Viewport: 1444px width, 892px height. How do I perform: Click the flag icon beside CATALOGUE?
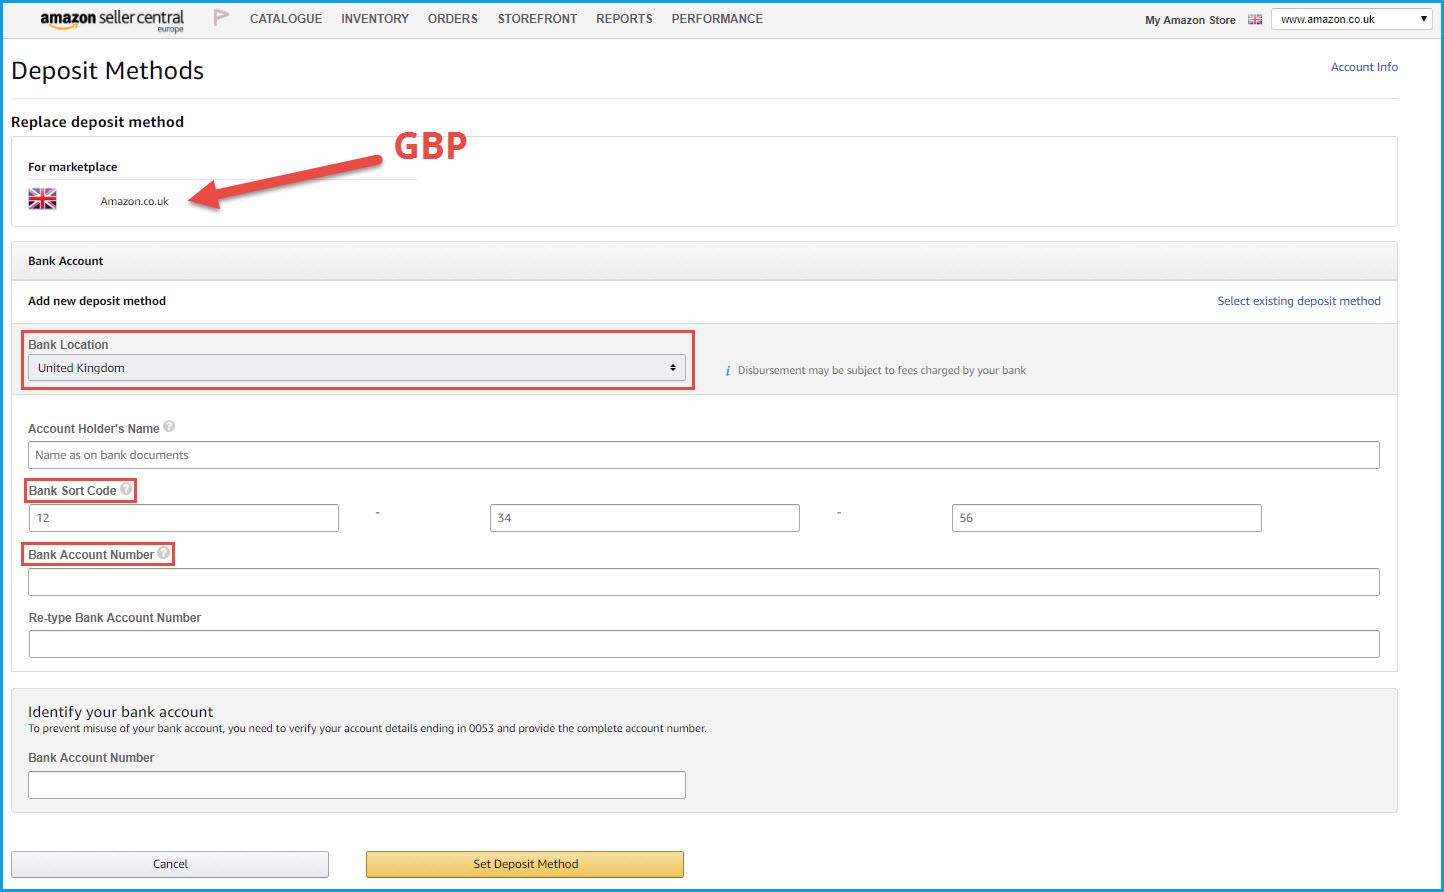[x=221, y=18]
